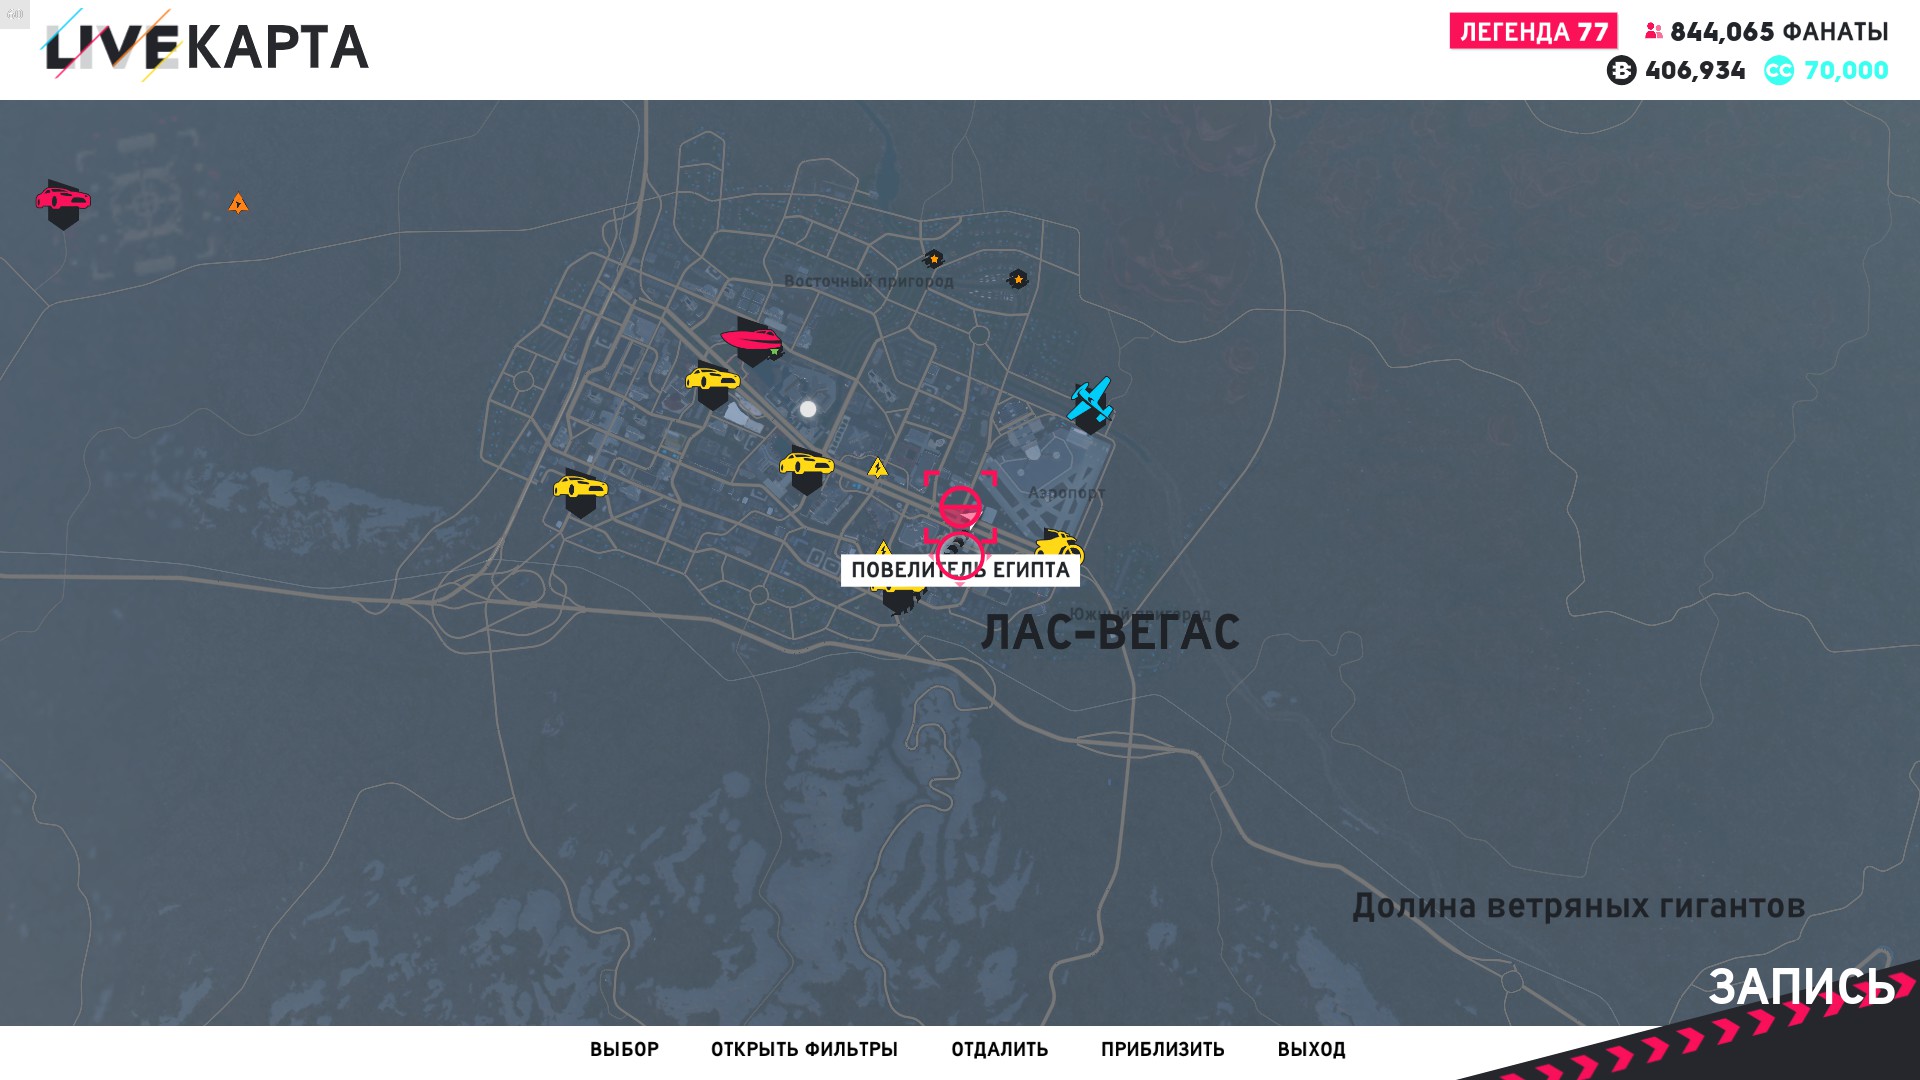The image size is (1920, 1080).
Task: Open the yellow car event below the boat
Action: pyautogui.click(x=712, y=384)
